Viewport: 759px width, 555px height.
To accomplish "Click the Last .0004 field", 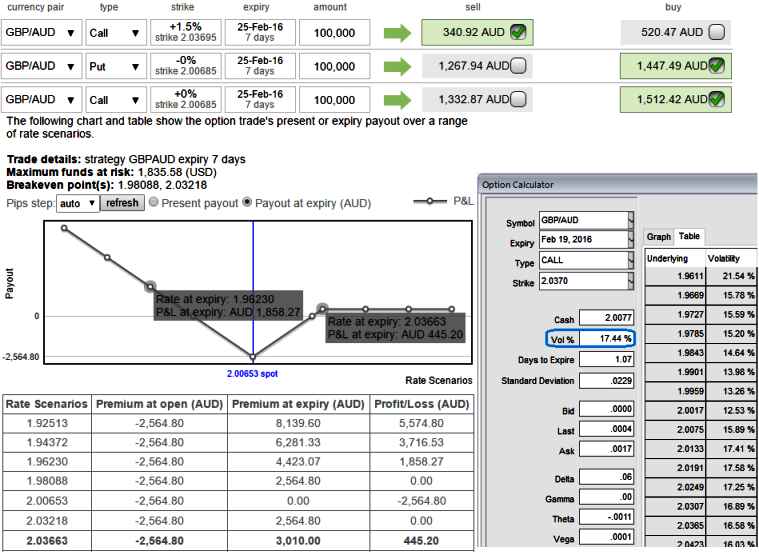I will pyautogui.click(x=607, y=429).
